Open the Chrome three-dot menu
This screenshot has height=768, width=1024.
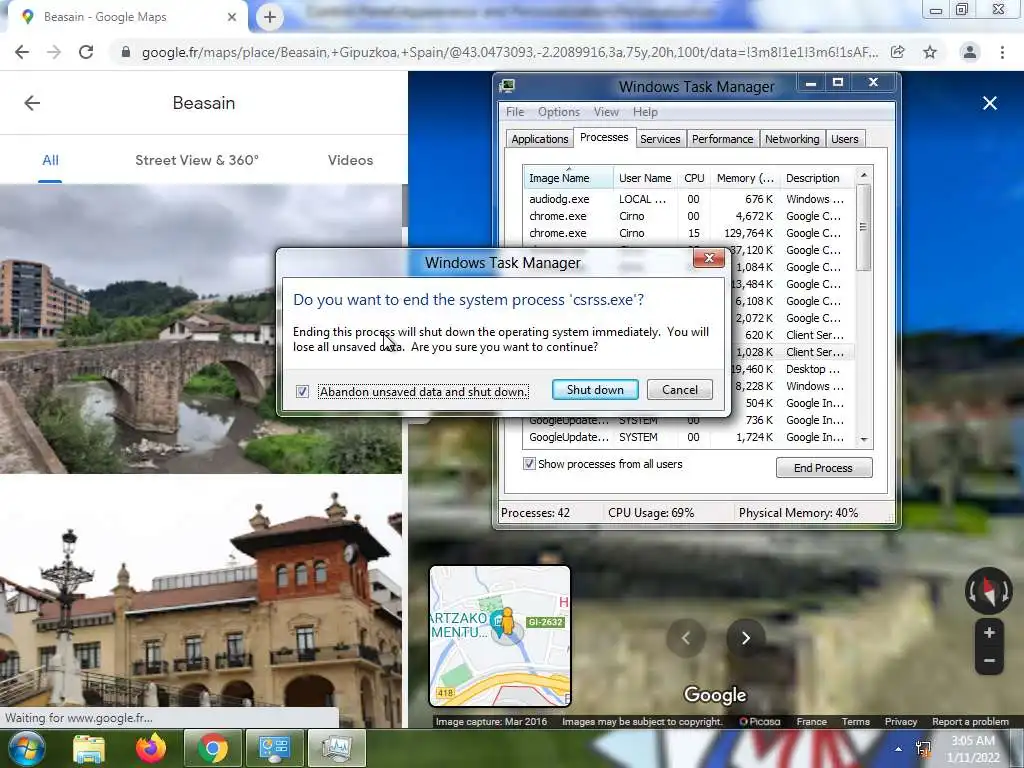coord(1002,52)
